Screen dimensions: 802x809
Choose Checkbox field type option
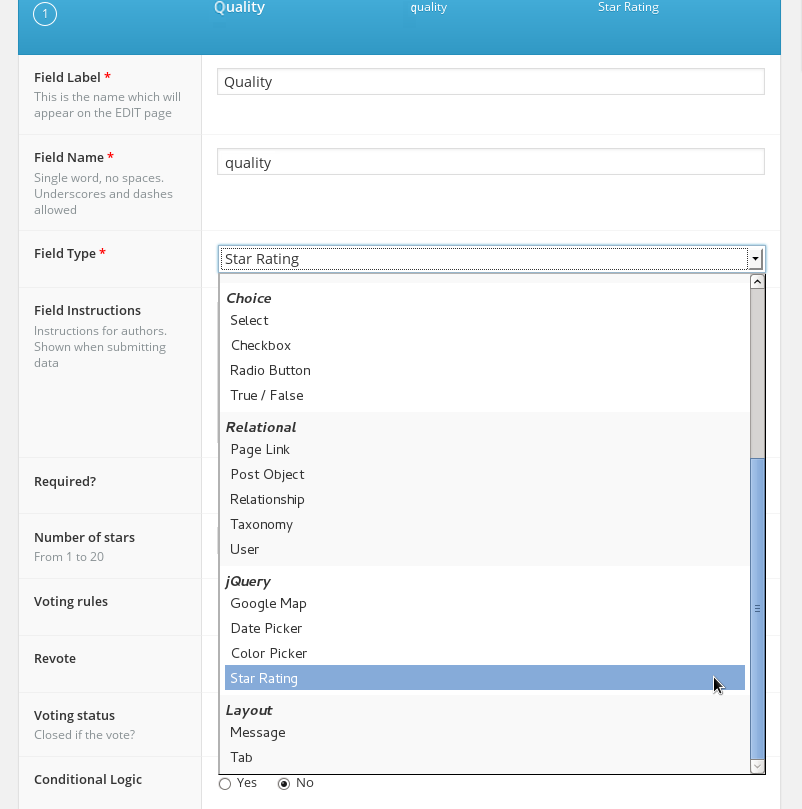coord(261,346)
